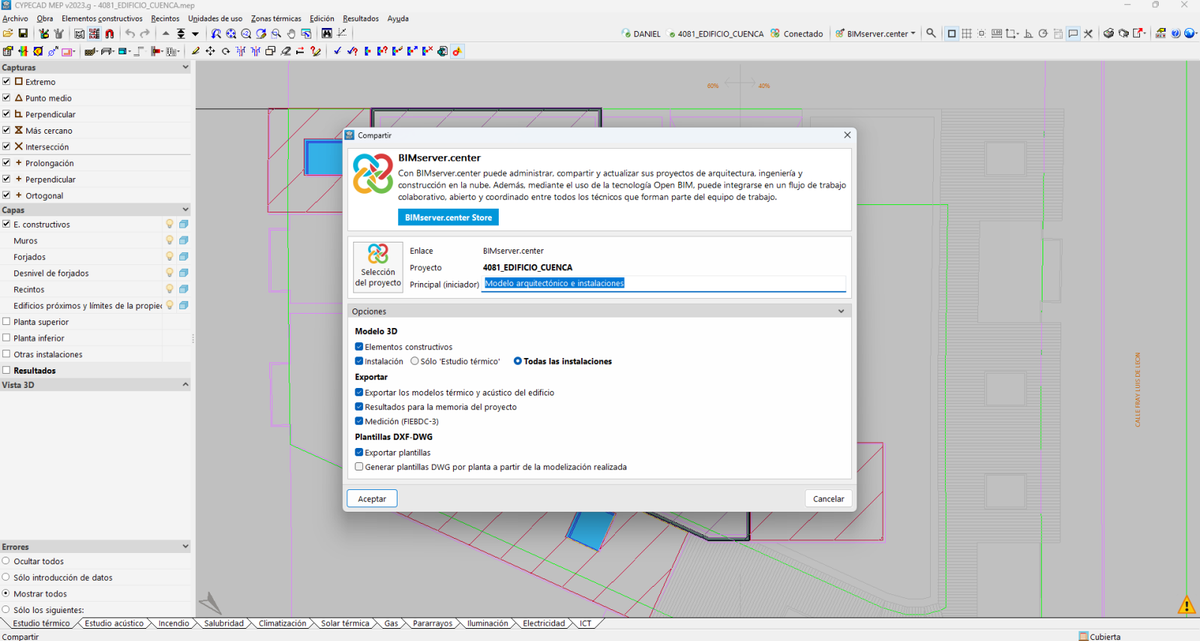
Task: Select Sólo 'Estudio térmico' radio option
Action: (415, 361)
